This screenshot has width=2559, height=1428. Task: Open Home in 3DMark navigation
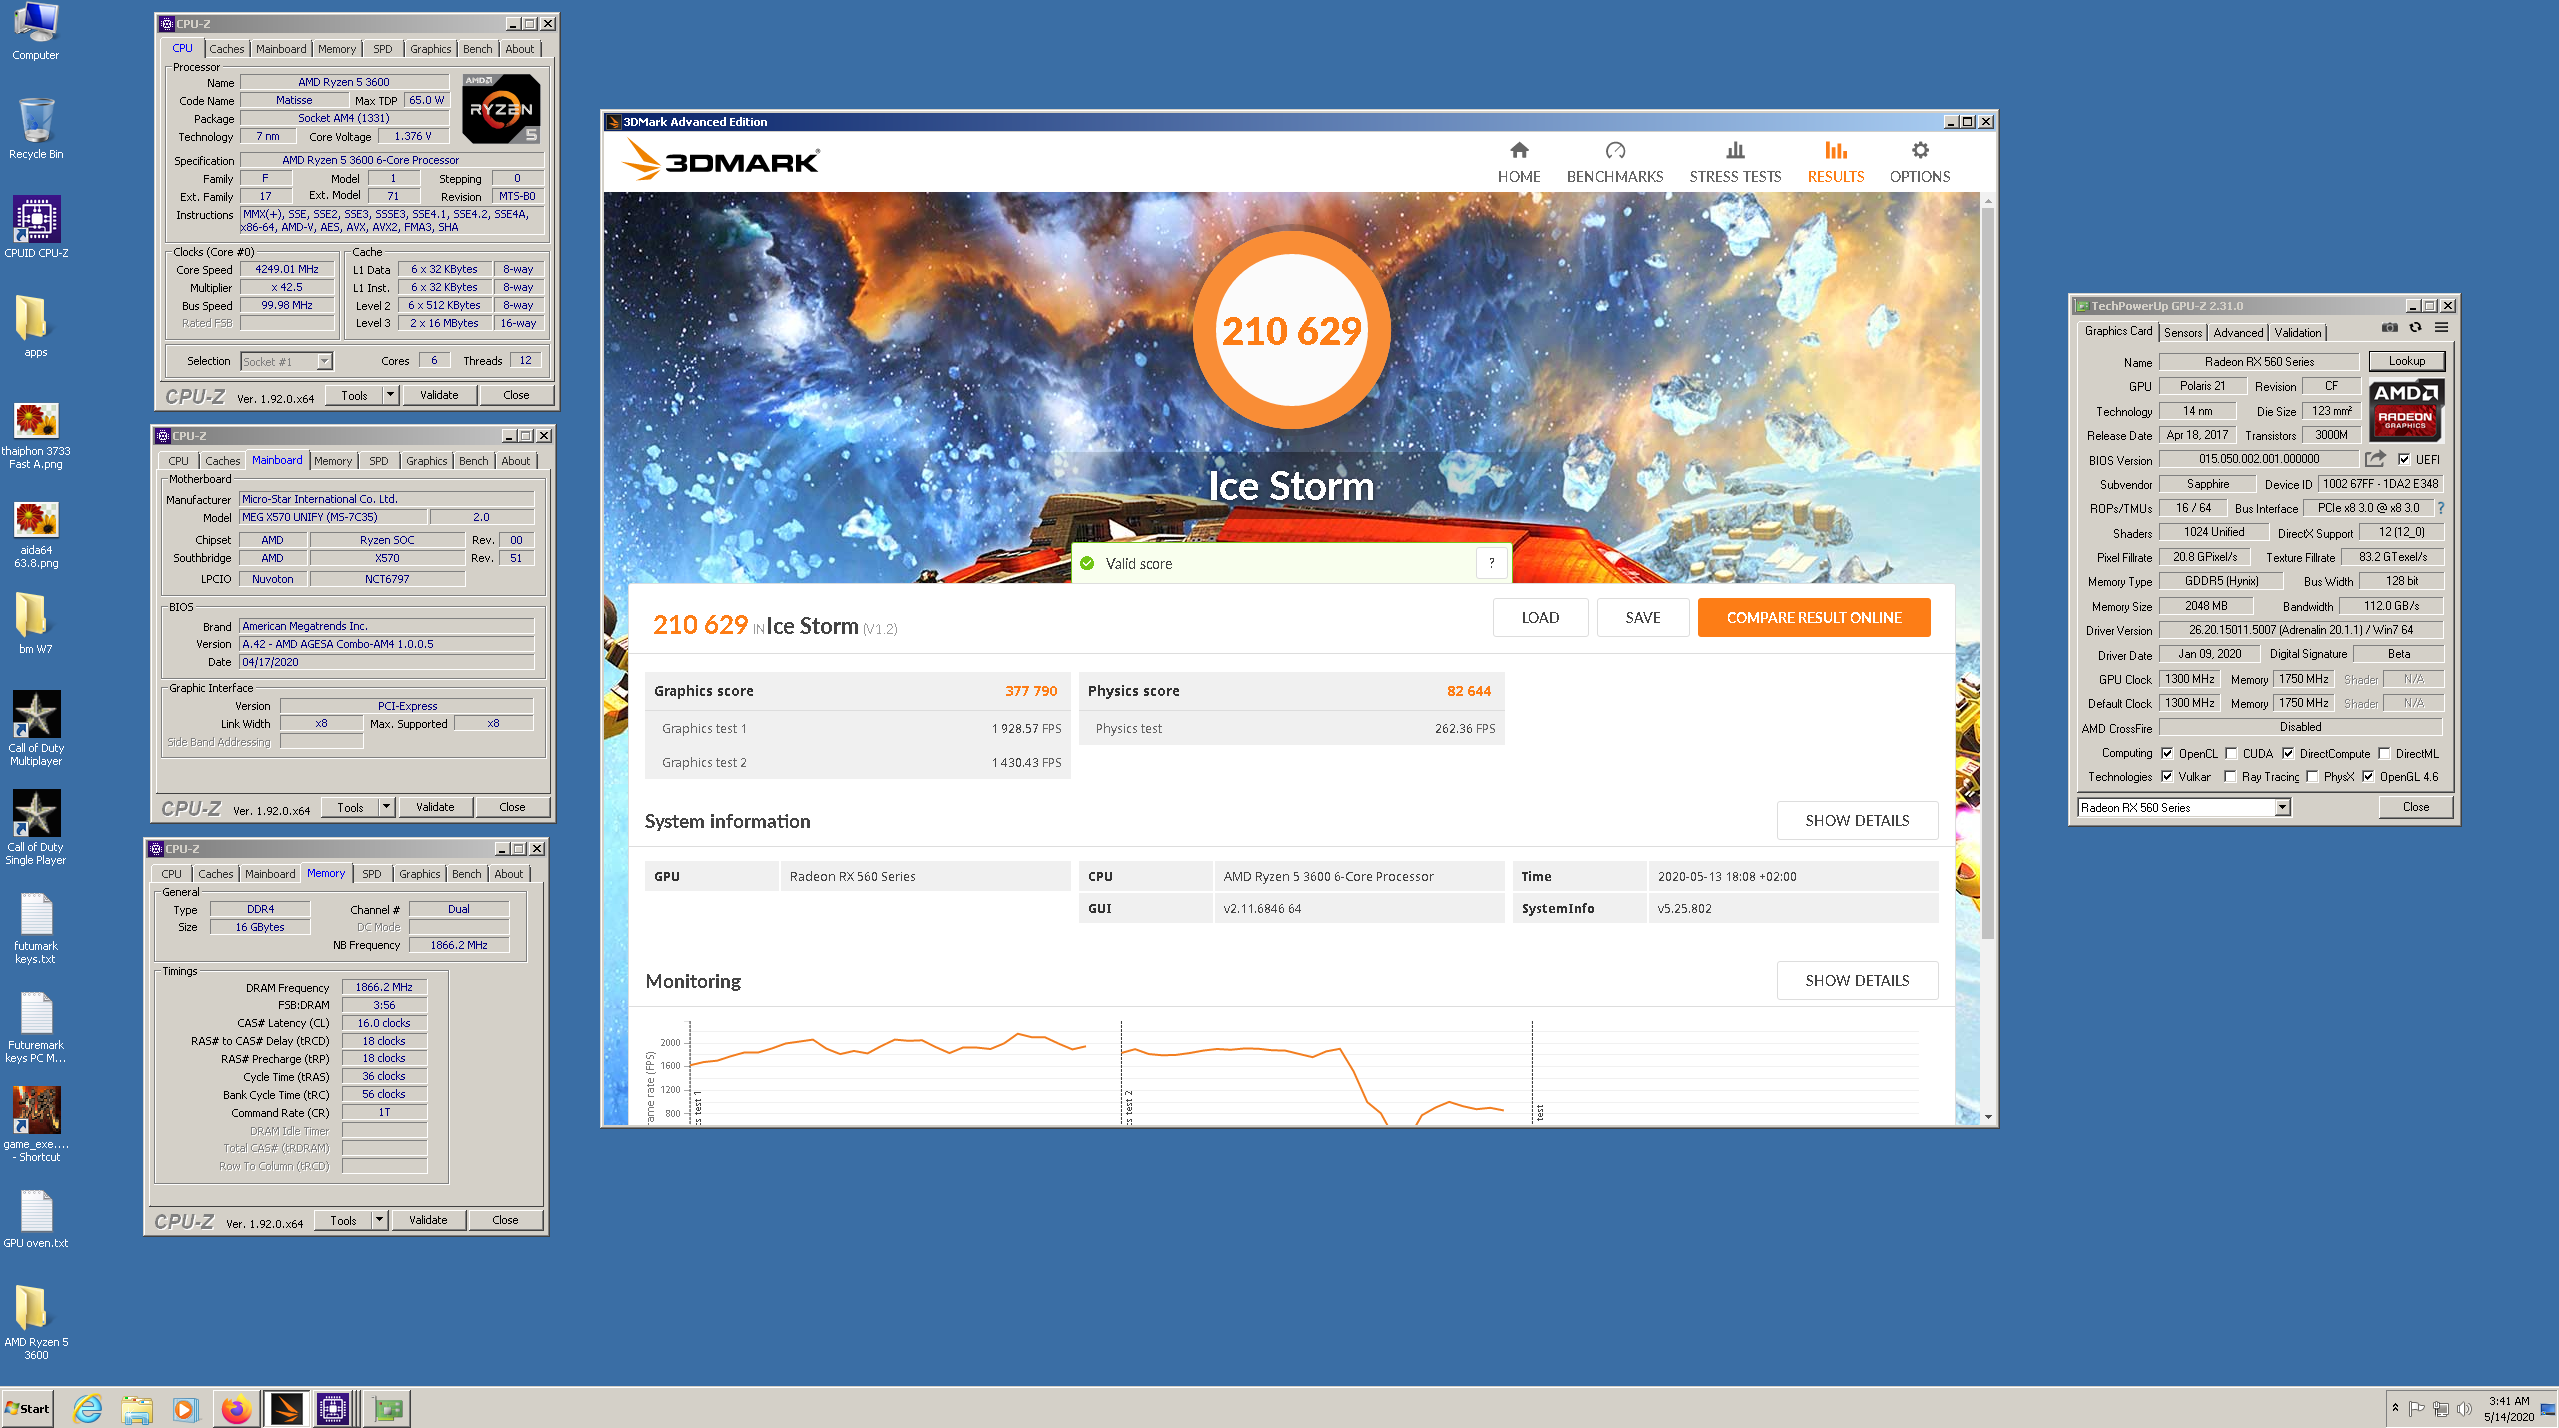tap(1518, 162)
